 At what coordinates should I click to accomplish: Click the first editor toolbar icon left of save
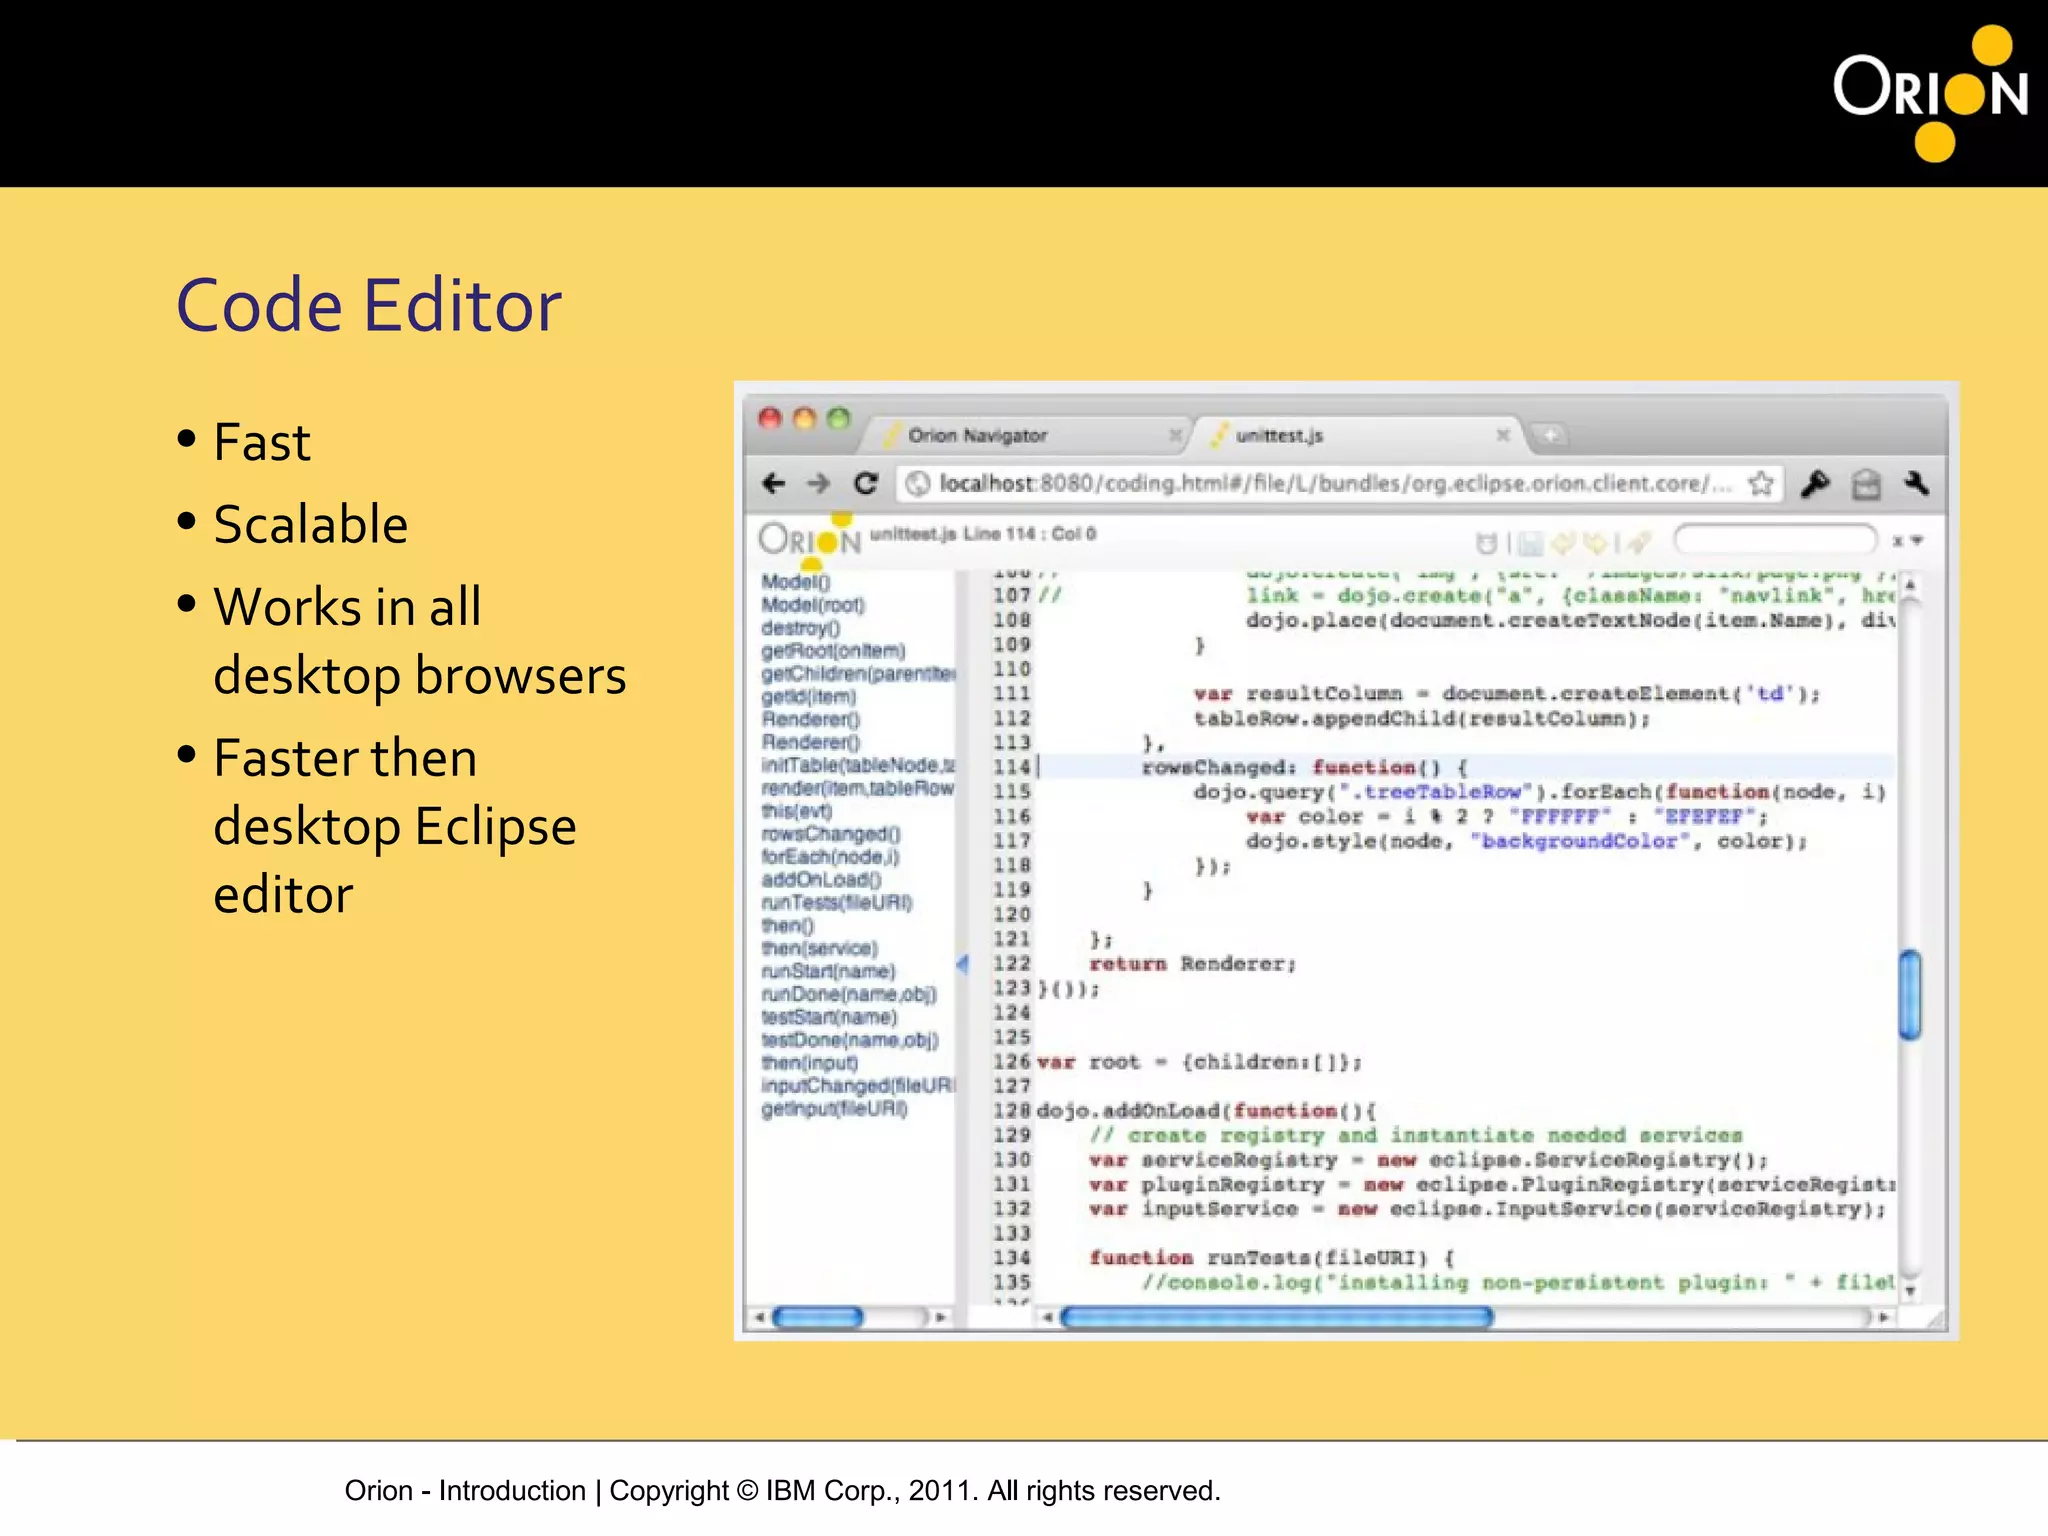point(1487,543)
